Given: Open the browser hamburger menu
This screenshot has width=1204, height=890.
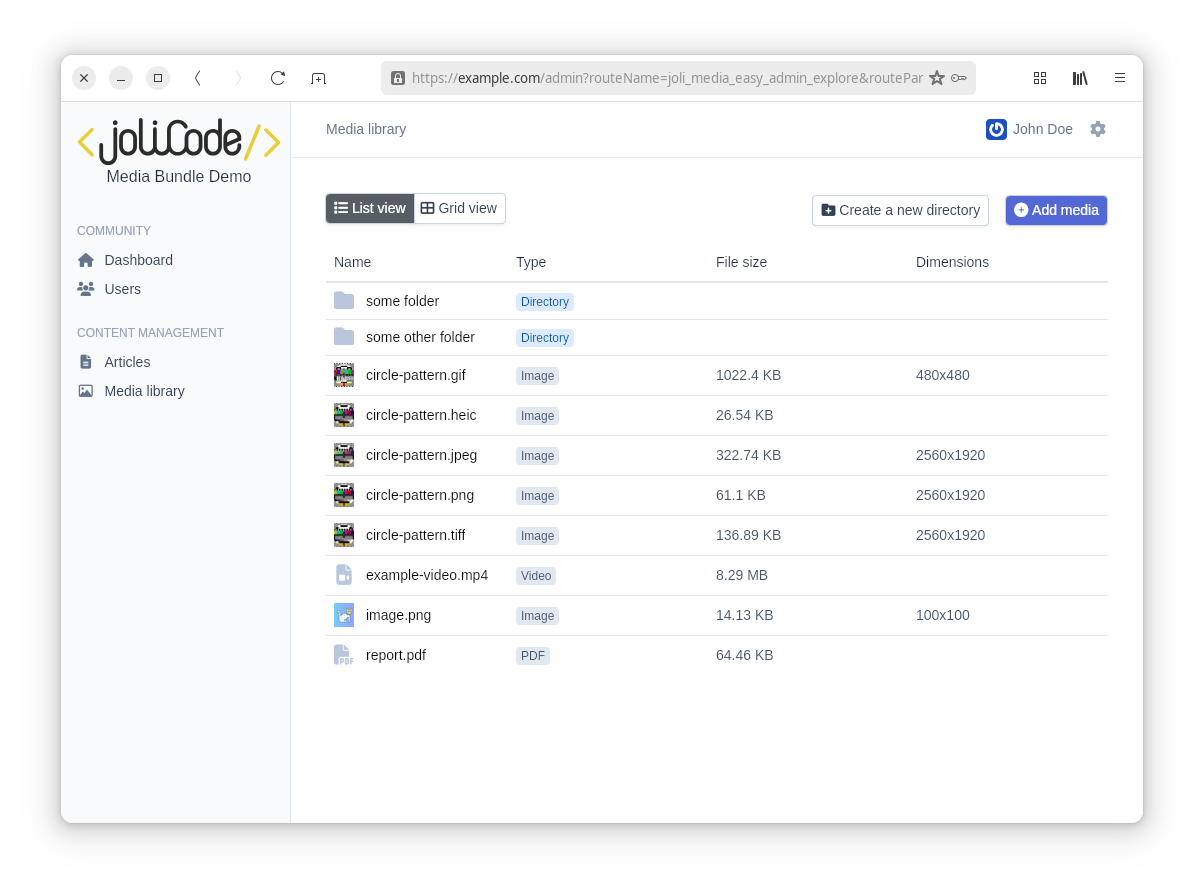Looking at the screenshot, I should (1120, 78).
